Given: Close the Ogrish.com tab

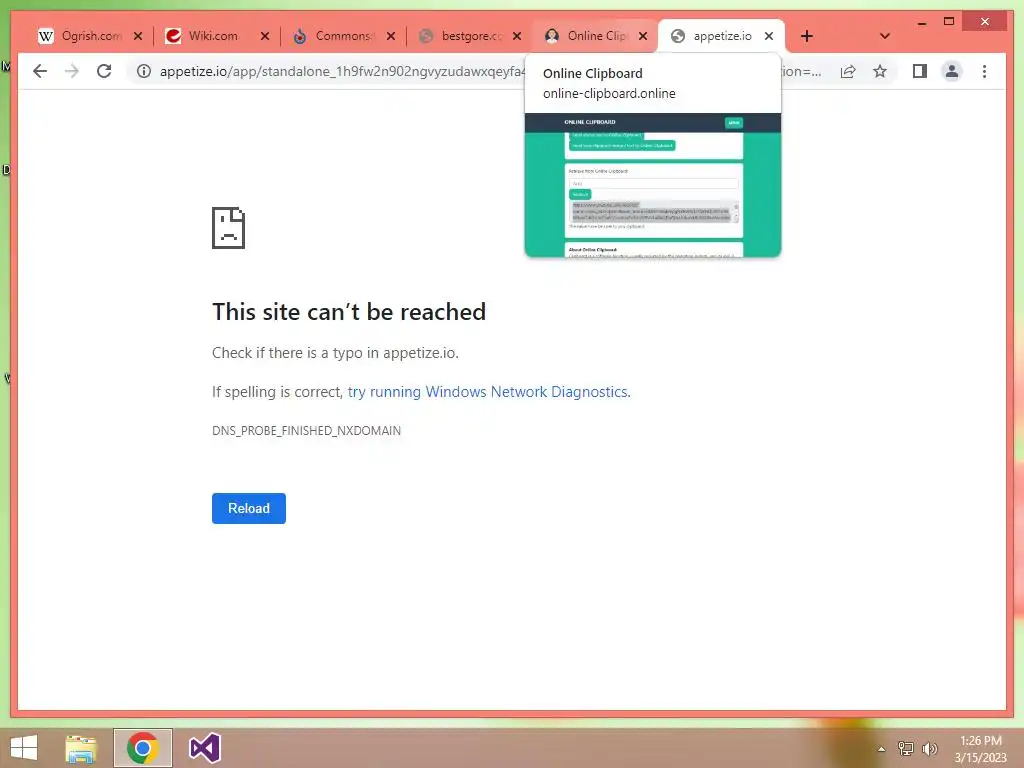Looking at the screenshot, I should click(x=138, y=36).
